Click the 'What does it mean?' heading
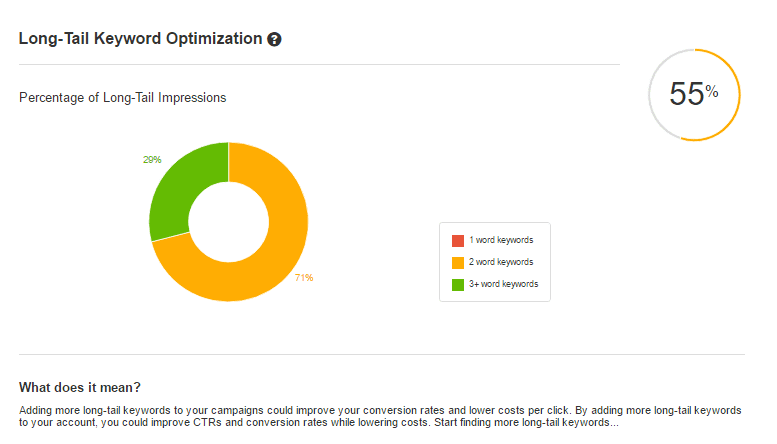This screenshot has height=444, width=777. coord(80,387)
